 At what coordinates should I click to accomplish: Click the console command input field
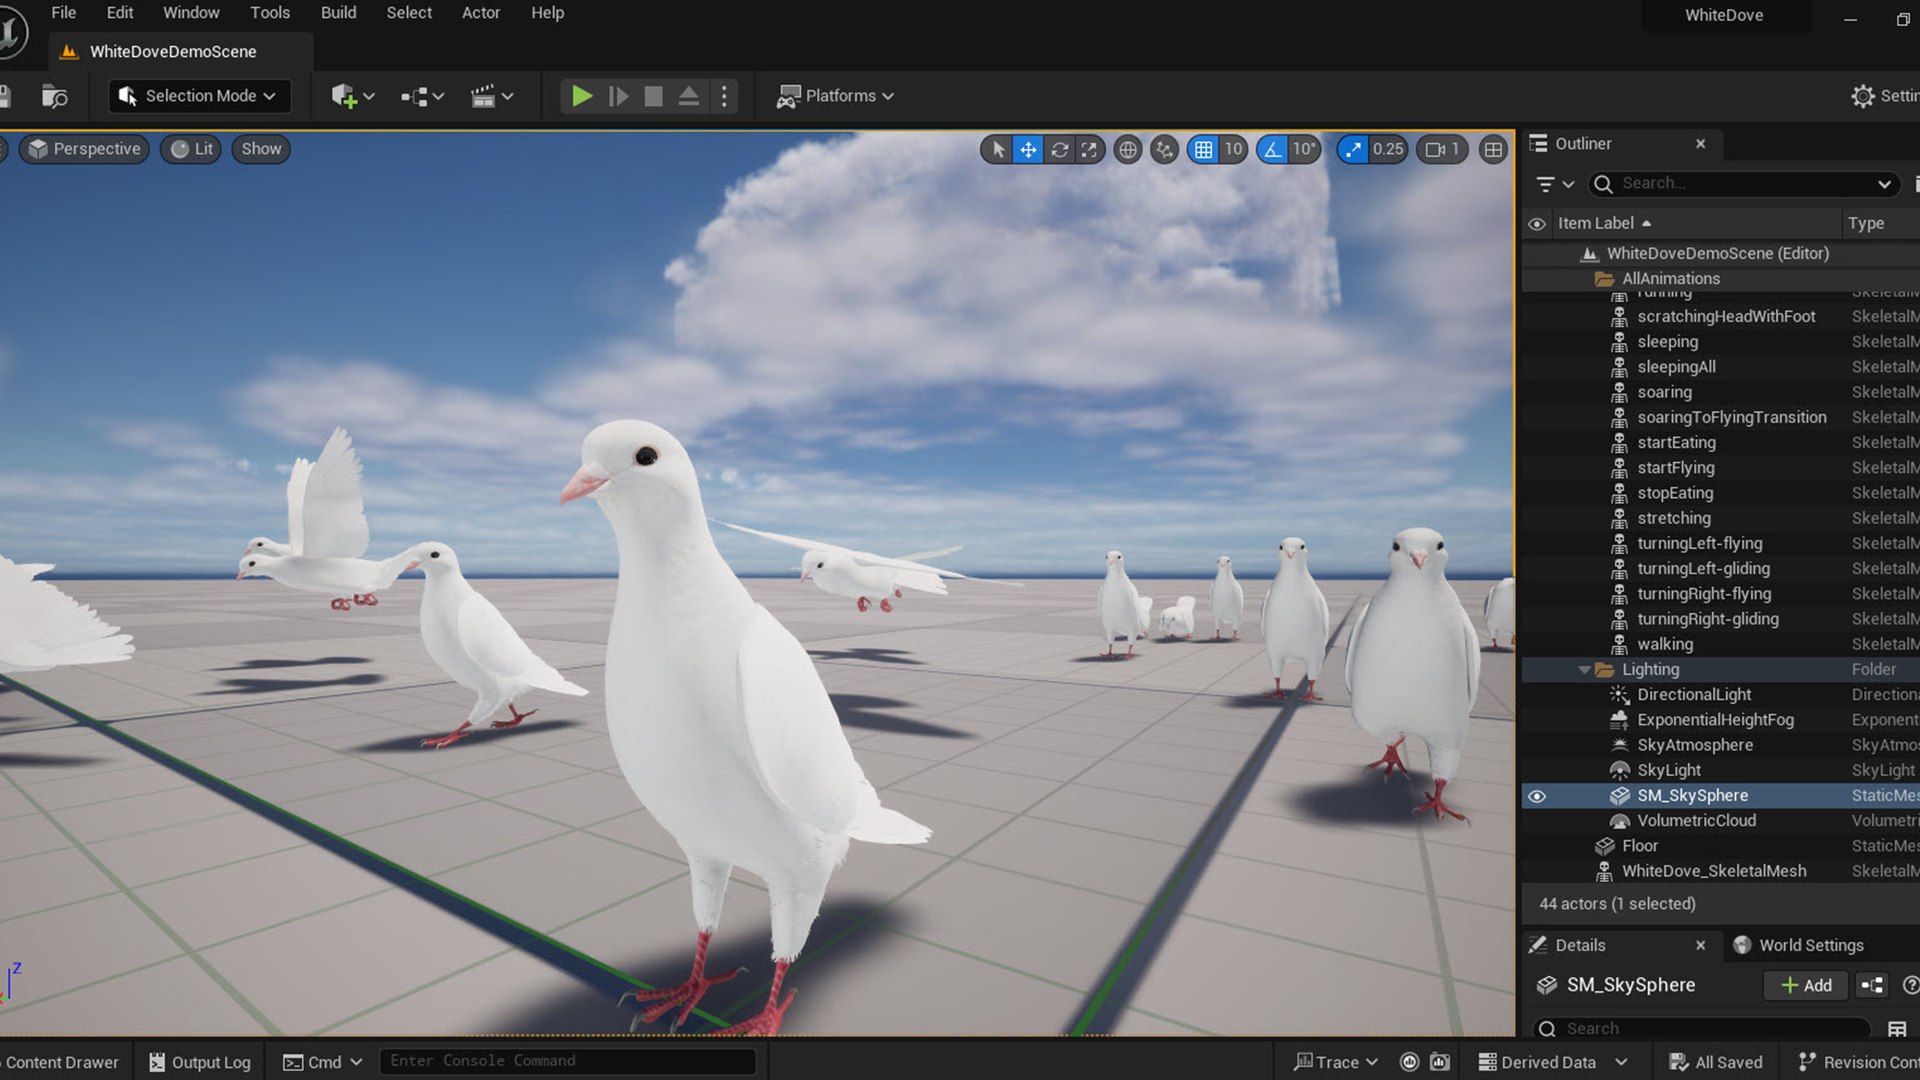pyautogui.click(x=567, y=1061)
